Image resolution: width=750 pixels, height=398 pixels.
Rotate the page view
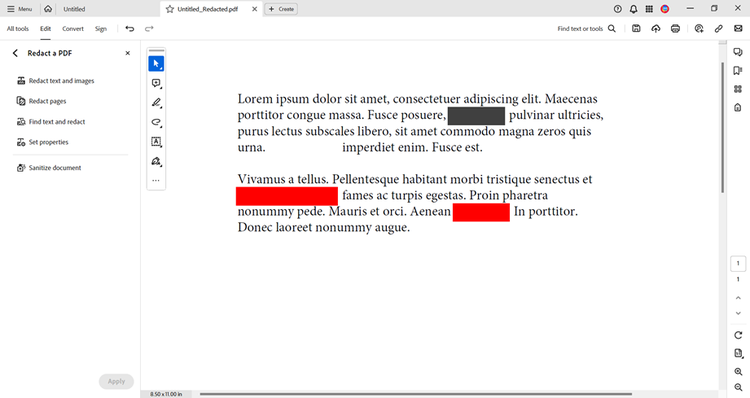[738, 335]
